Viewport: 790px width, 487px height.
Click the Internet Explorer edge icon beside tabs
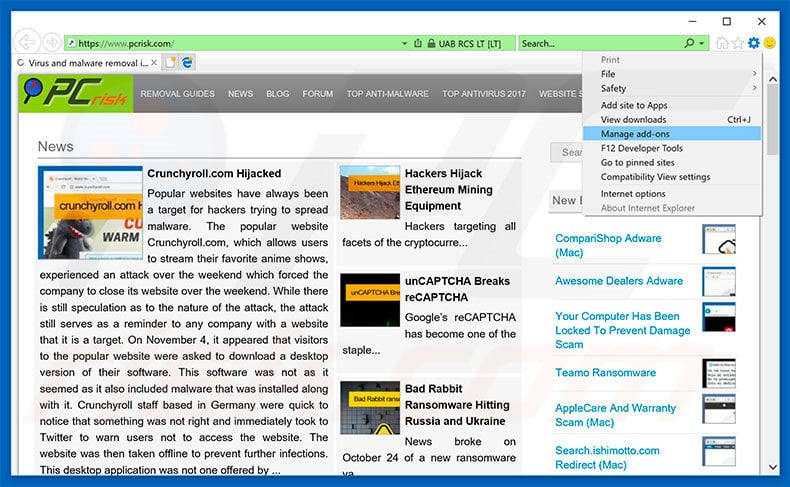coord(187,62)
